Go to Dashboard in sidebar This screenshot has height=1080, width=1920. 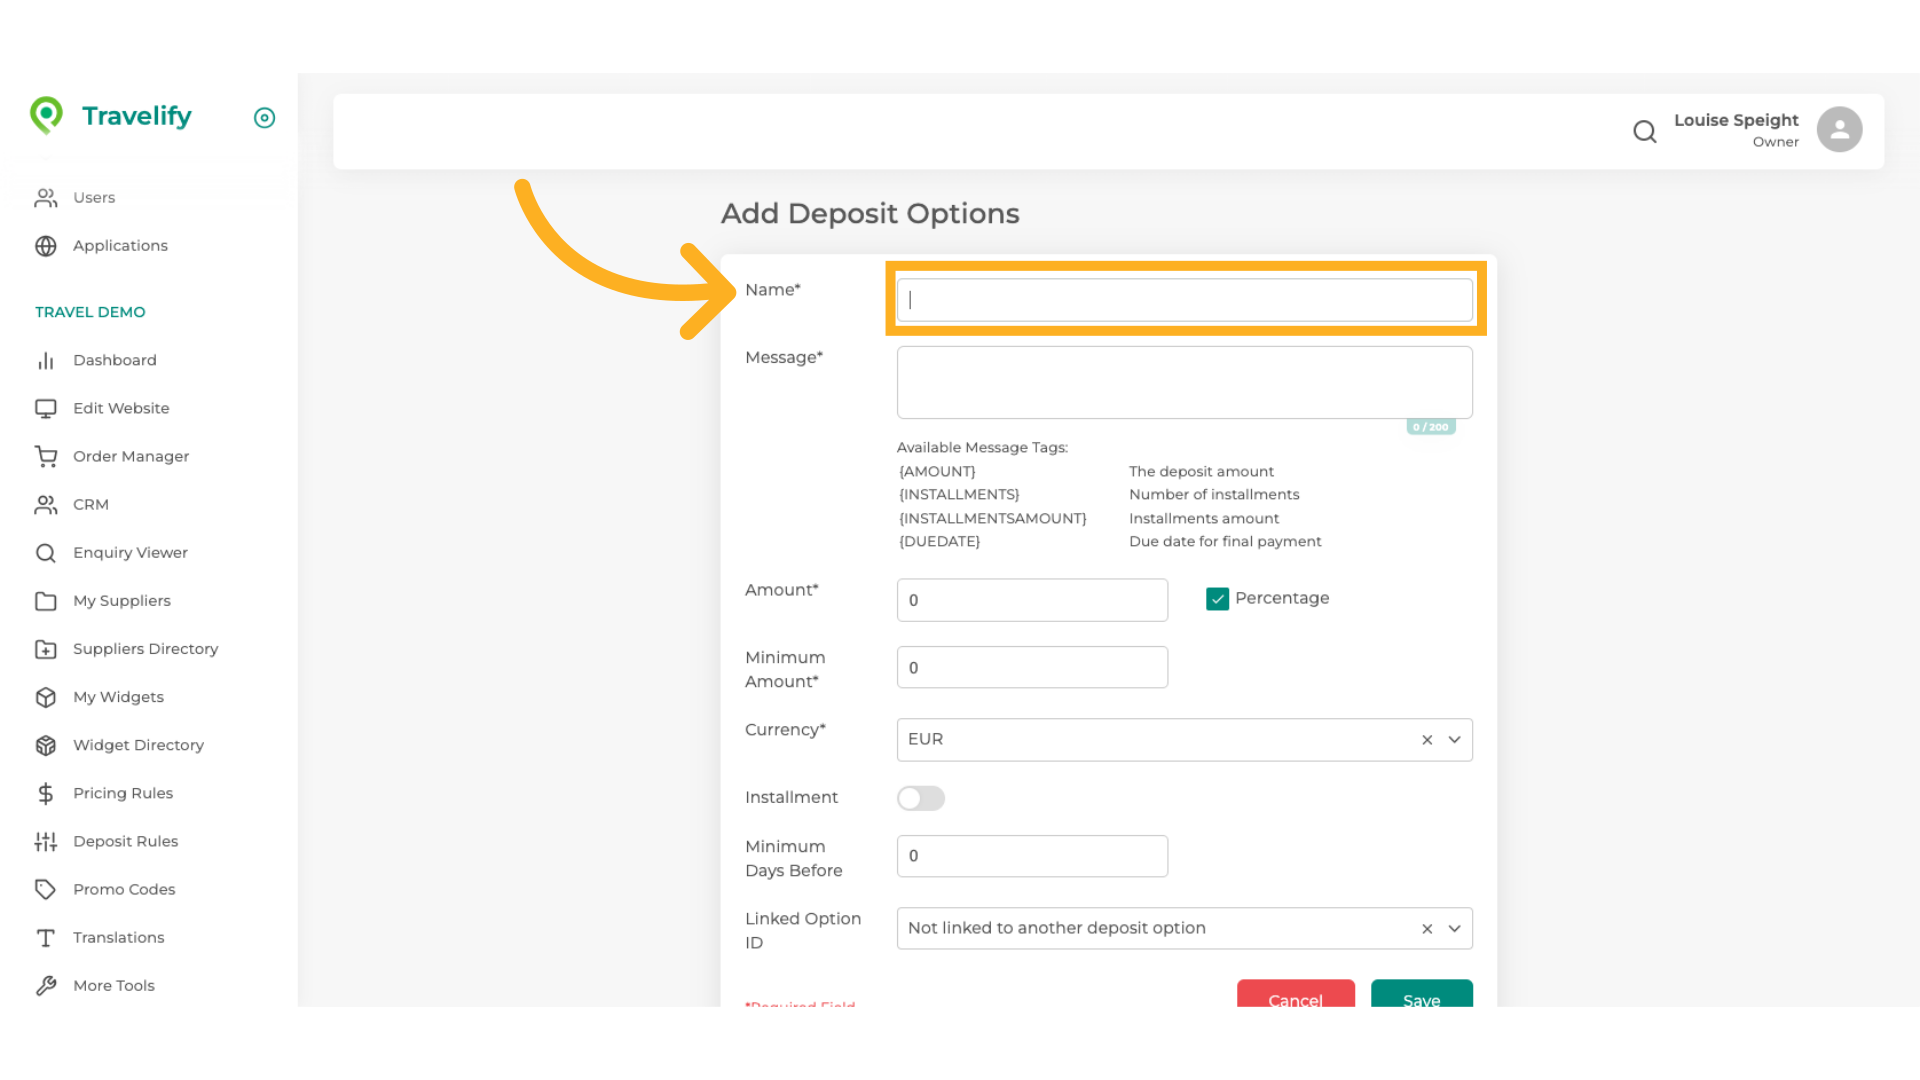click(x=114, y=361)
